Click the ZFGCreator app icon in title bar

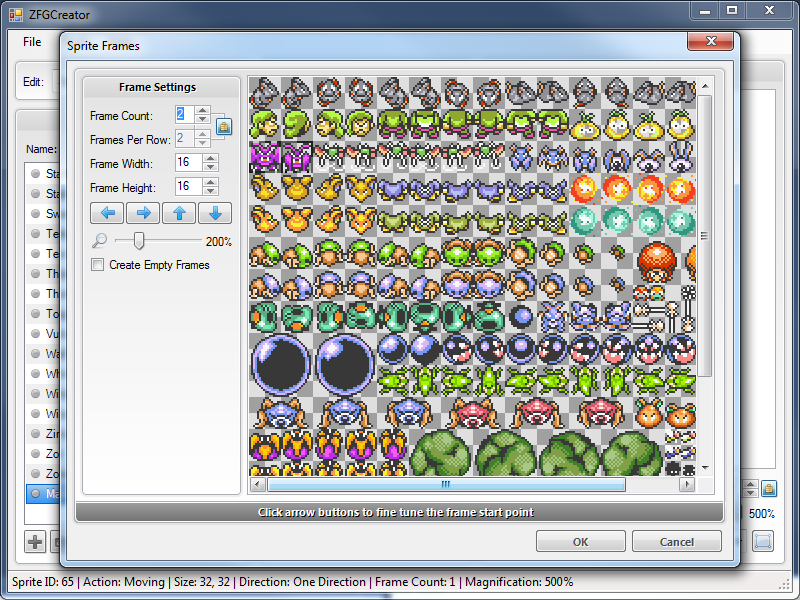16,15
